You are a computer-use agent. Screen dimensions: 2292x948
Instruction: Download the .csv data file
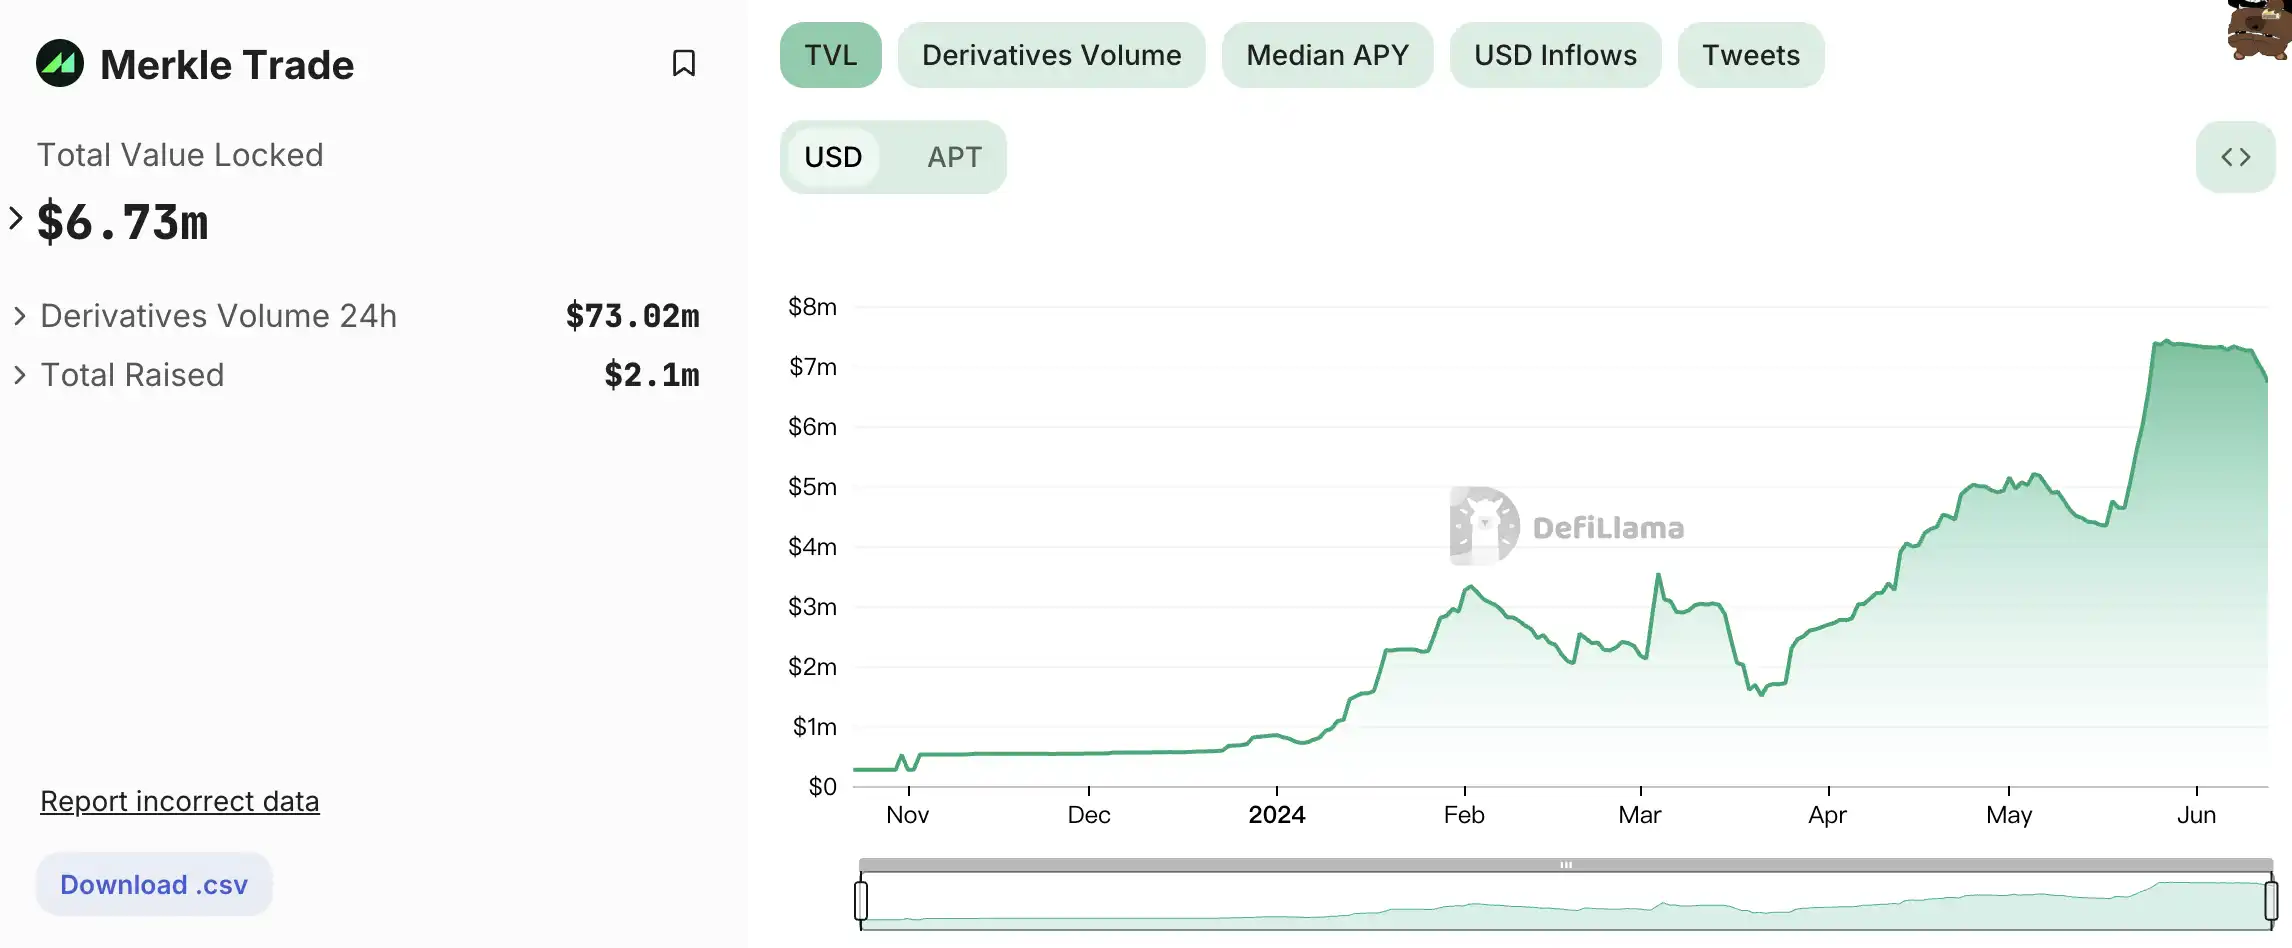coord(154,884)
